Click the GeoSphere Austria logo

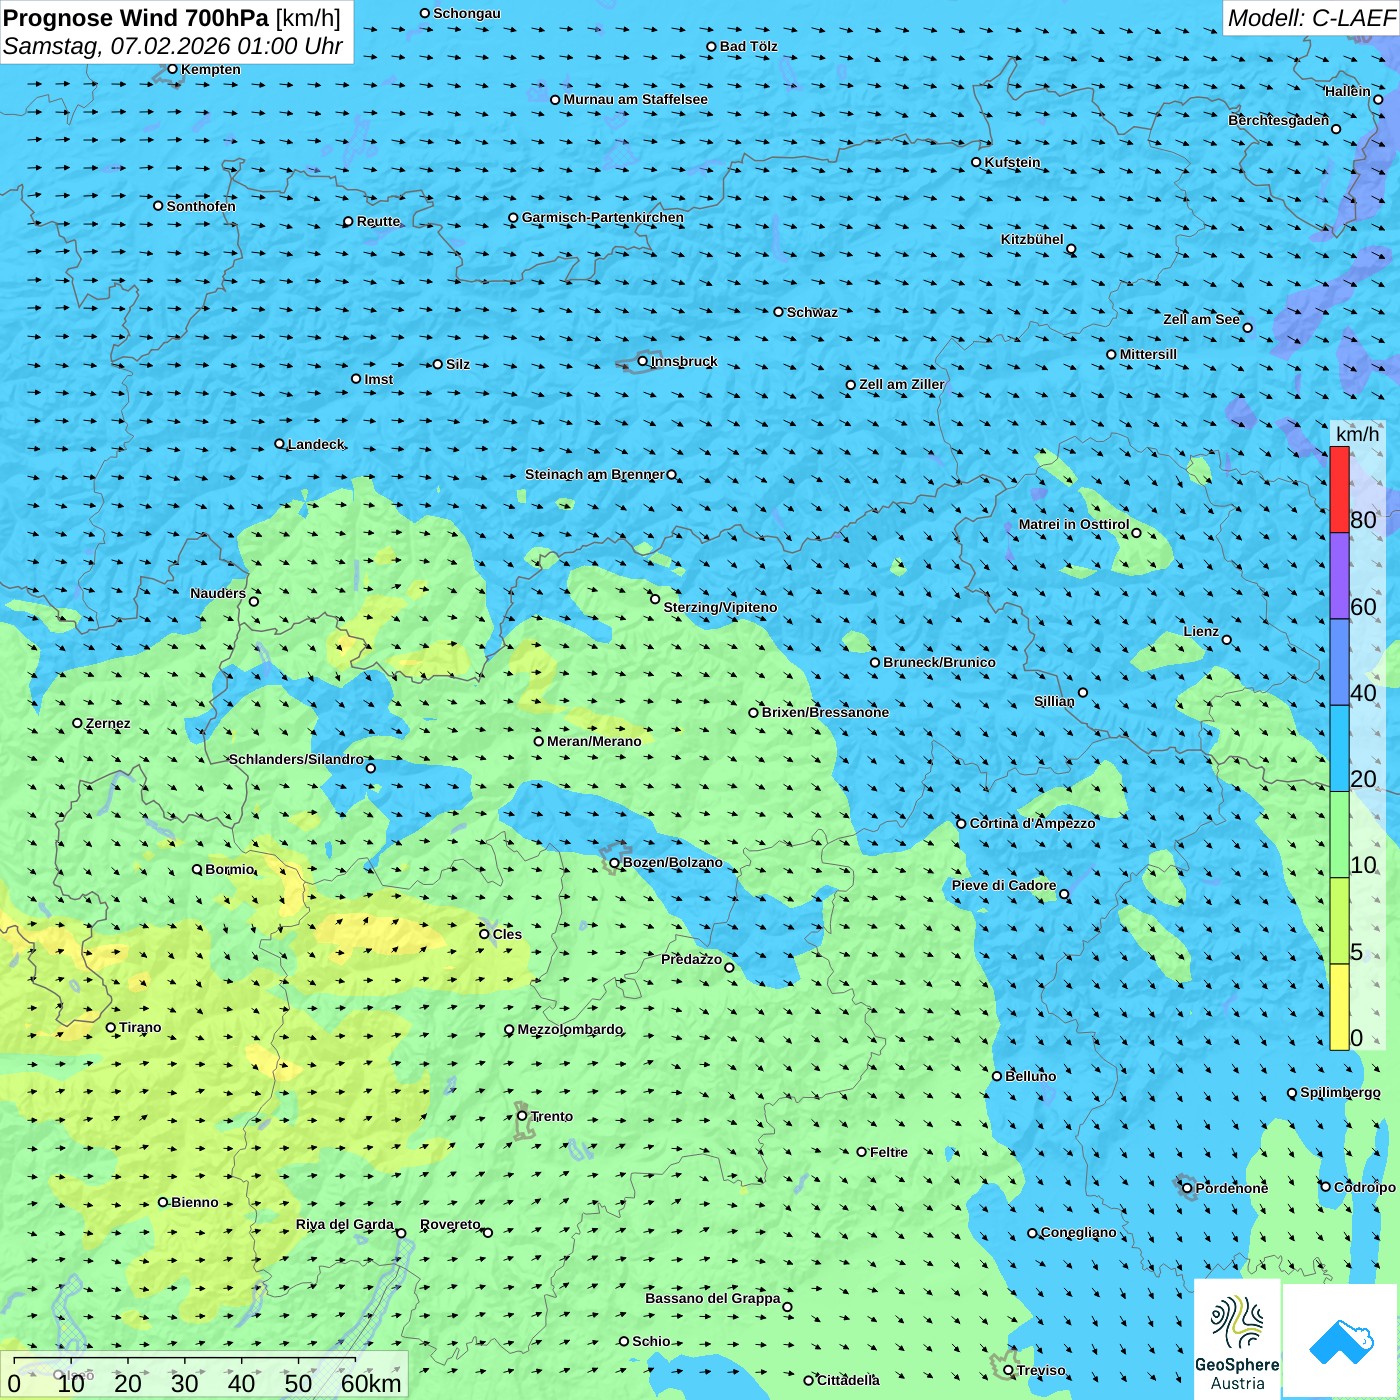click(1237, 1340)
